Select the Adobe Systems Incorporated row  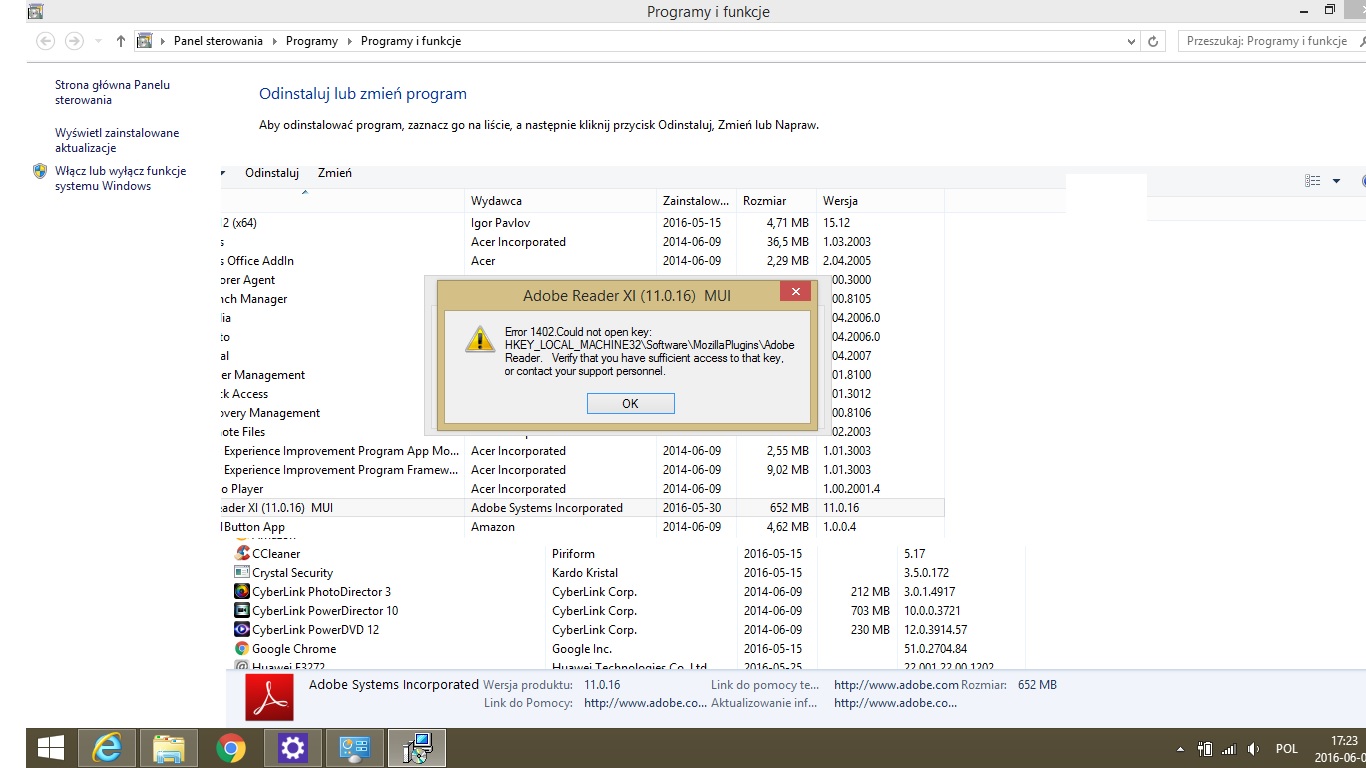click(582, 508)
